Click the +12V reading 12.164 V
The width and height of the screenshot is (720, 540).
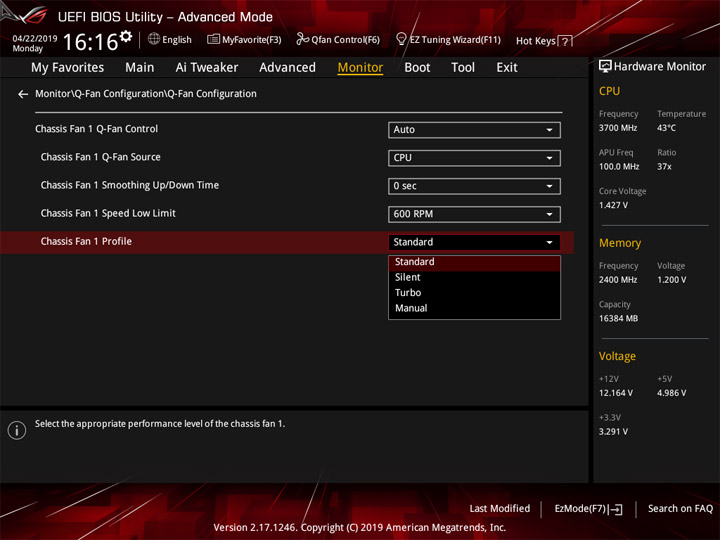click(x=615, y=394)
